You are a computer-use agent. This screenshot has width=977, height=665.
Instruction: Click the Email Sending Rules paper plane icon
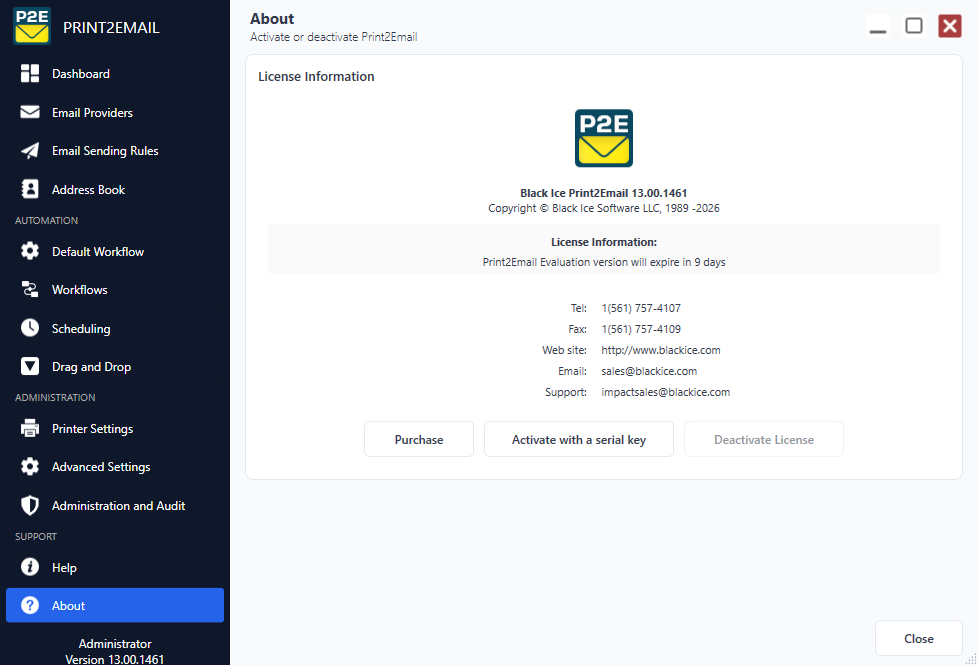point(30,151)
